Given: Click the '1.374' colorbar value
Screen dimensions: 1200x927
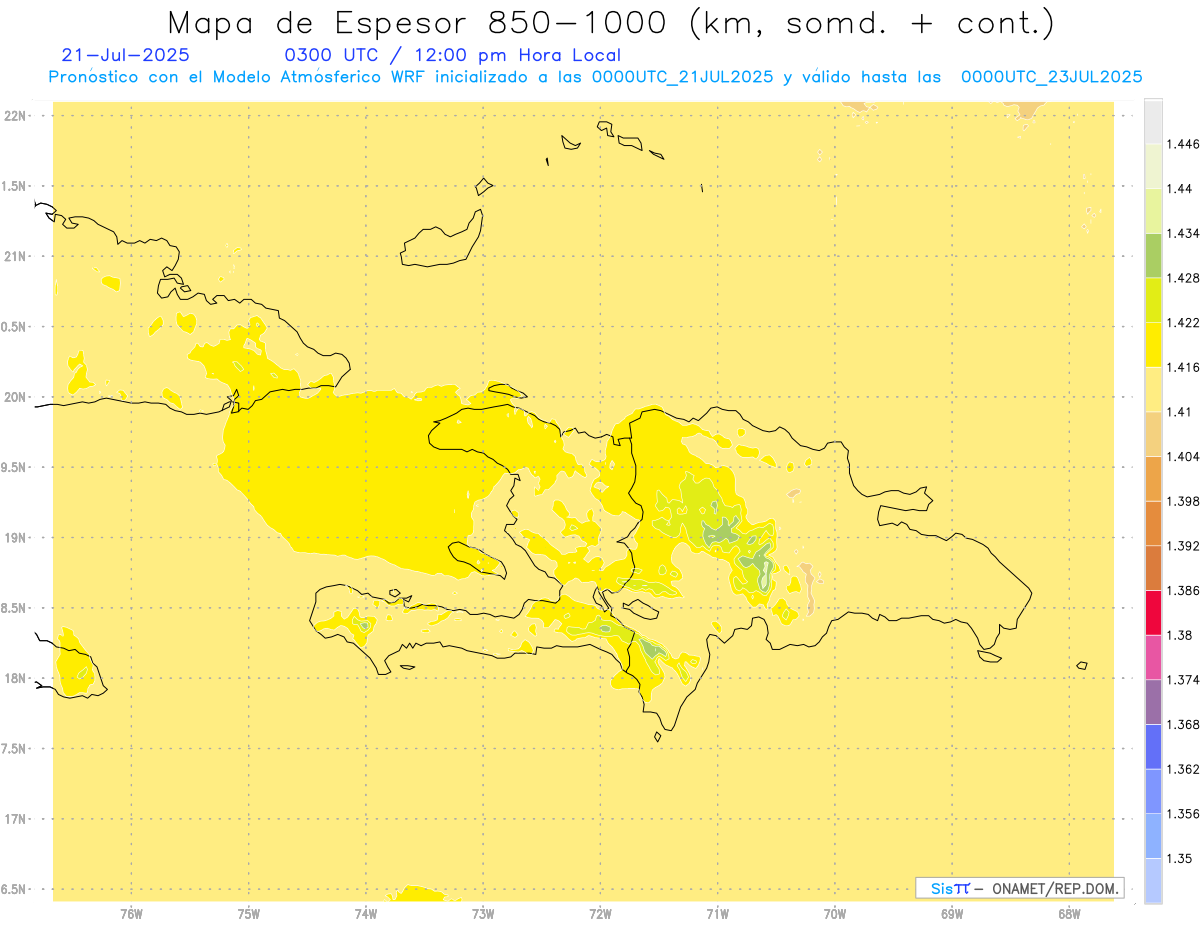Looking at the screenshot, I should coord(1183,680).
